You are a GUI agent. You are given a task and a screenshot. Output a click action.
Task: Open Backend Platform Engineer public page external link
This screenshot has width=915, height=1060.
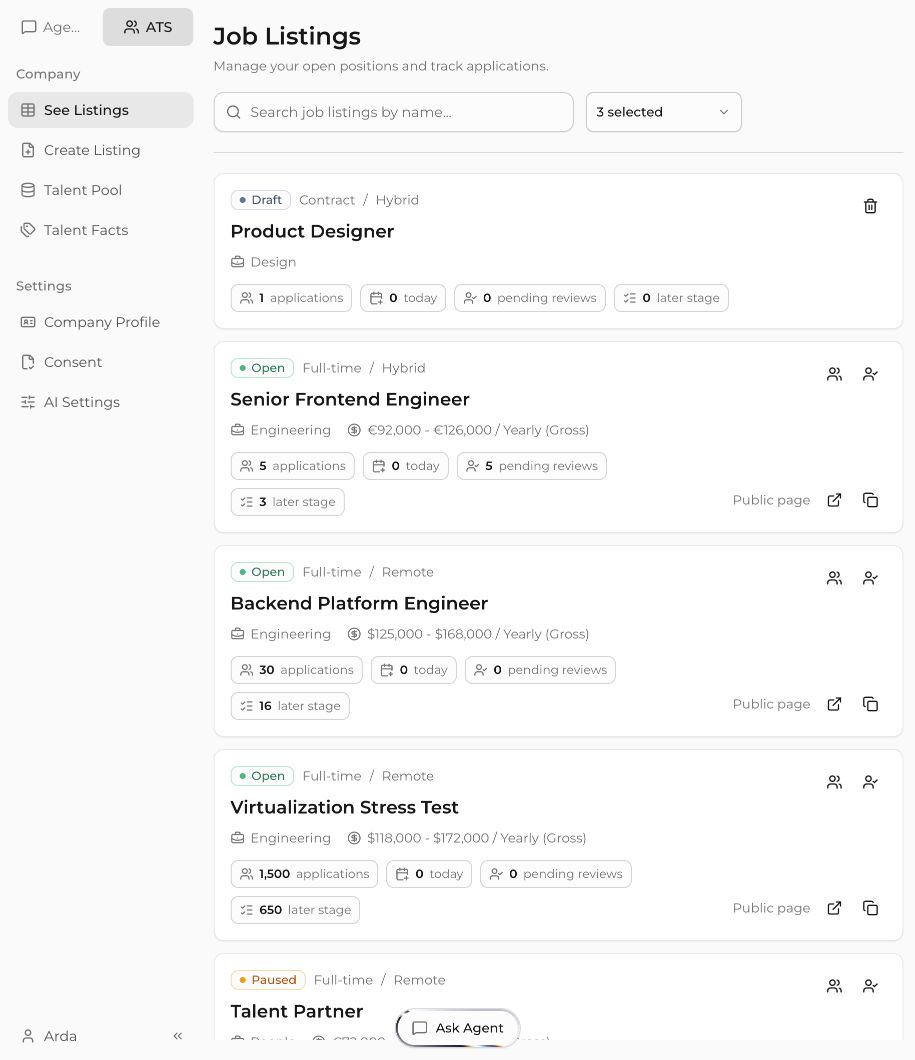click(x=835, y=704)
